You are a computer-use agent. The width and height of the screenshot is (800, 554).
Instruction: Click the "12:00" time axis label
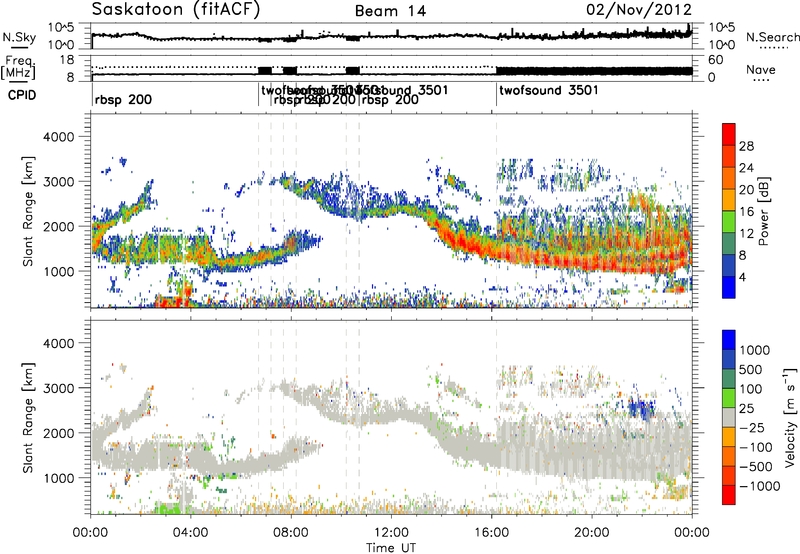pos(391,533)
